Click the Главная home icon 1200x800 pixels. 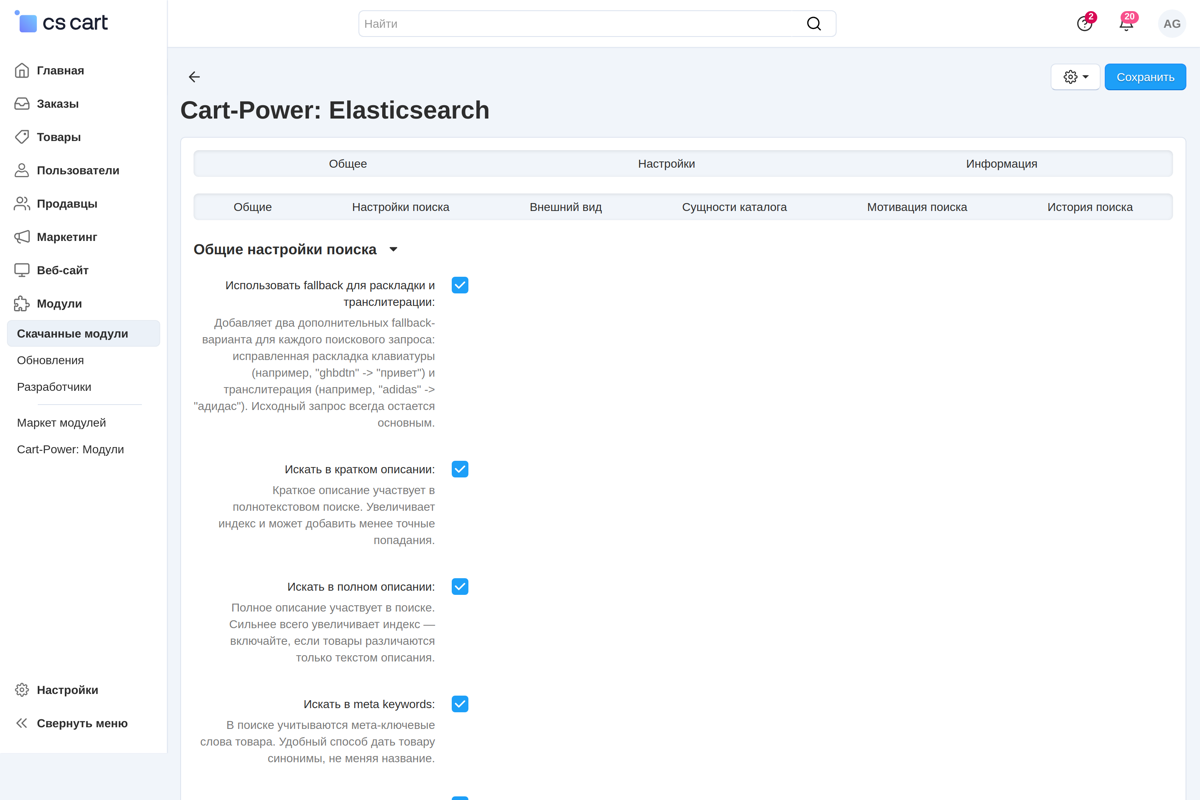[22, 71]
